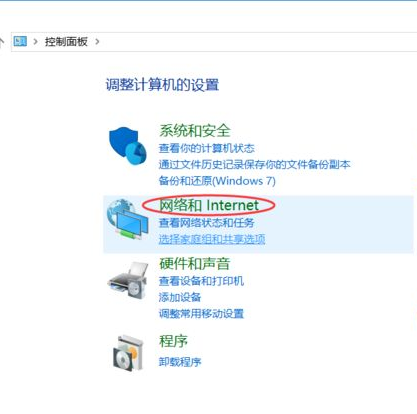Click the Control Panel icon in address bar
417x414 pixels.
[x=20, y=41]
